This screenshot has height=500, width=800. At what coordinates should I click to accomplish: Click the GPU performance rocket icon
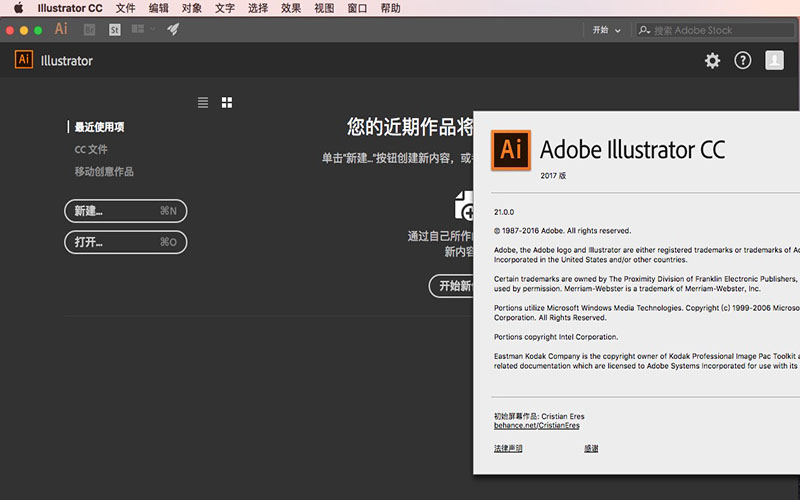(x=173, y=29)
